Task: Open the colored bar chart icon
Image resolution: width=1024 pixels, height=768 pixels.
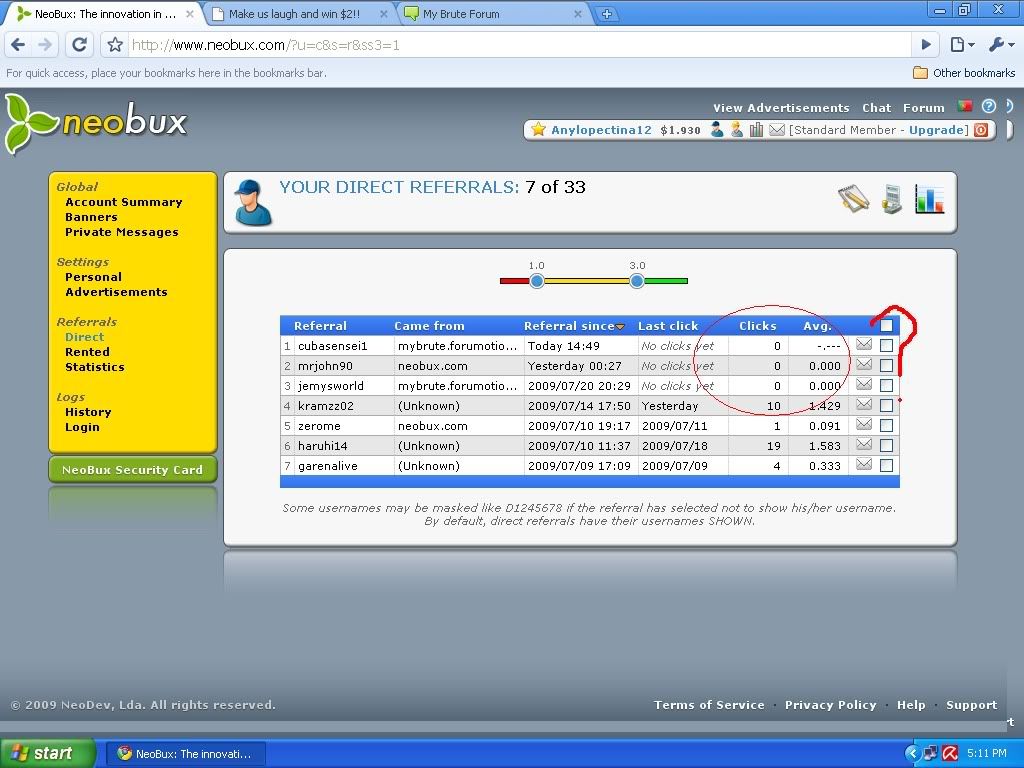Action: tap(929, 199)
